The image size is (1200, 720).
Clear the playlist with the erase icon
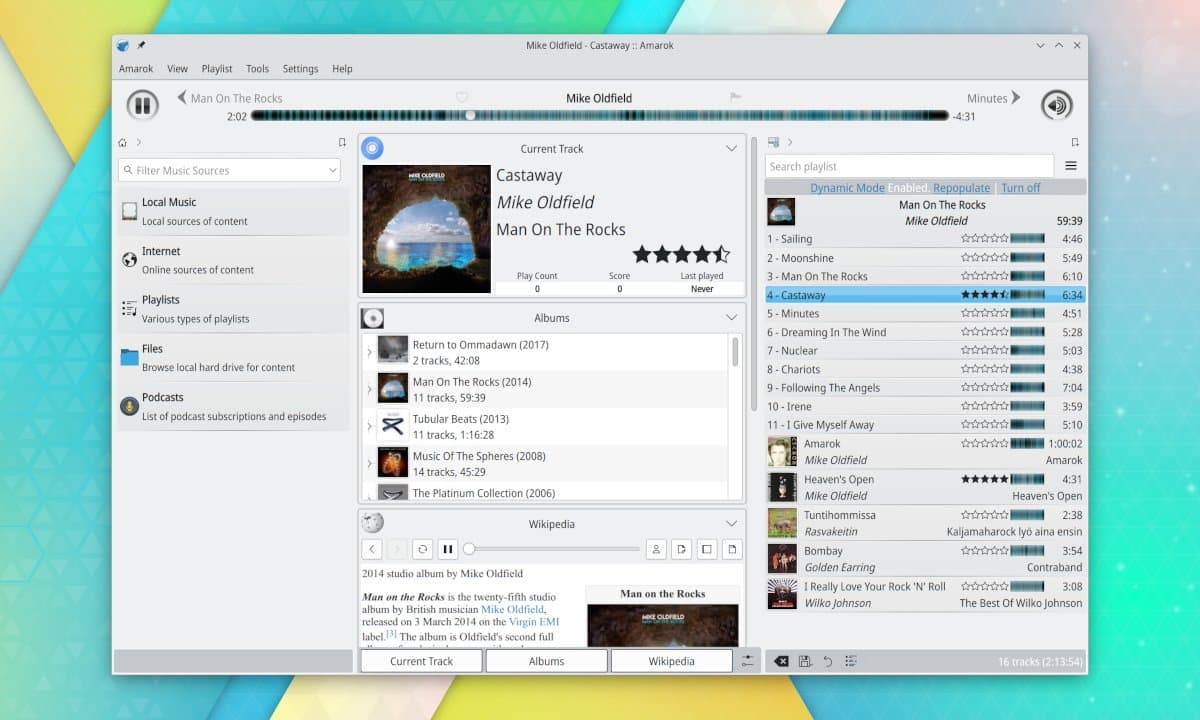point(782,661)
